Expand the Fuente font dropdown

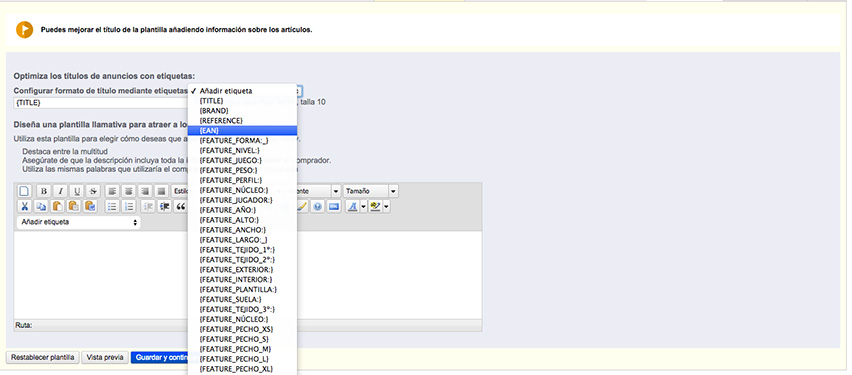point(336,191)
